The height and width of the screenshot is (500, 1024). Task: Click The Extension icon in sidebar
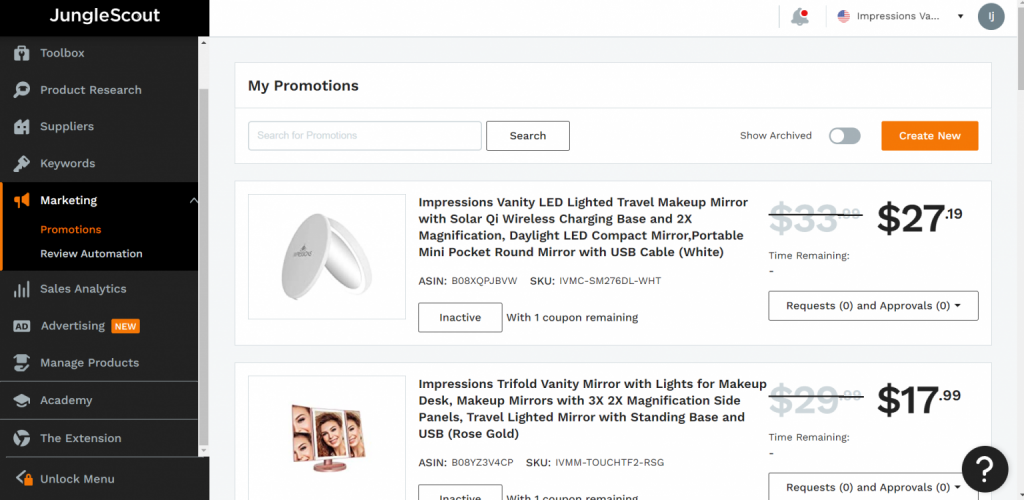click(21, 438)
